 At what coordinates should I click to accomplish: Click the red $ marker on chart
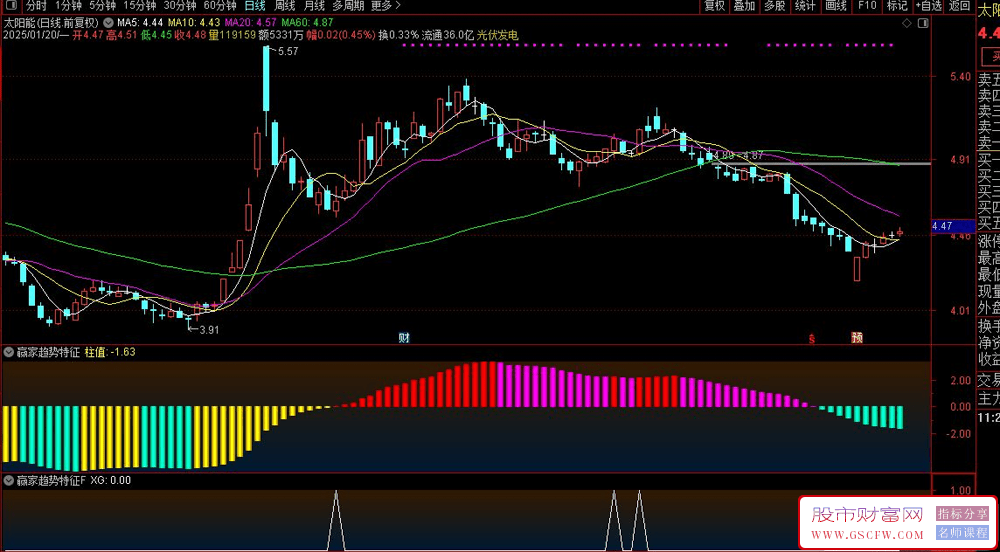click(x=812, y=338)
